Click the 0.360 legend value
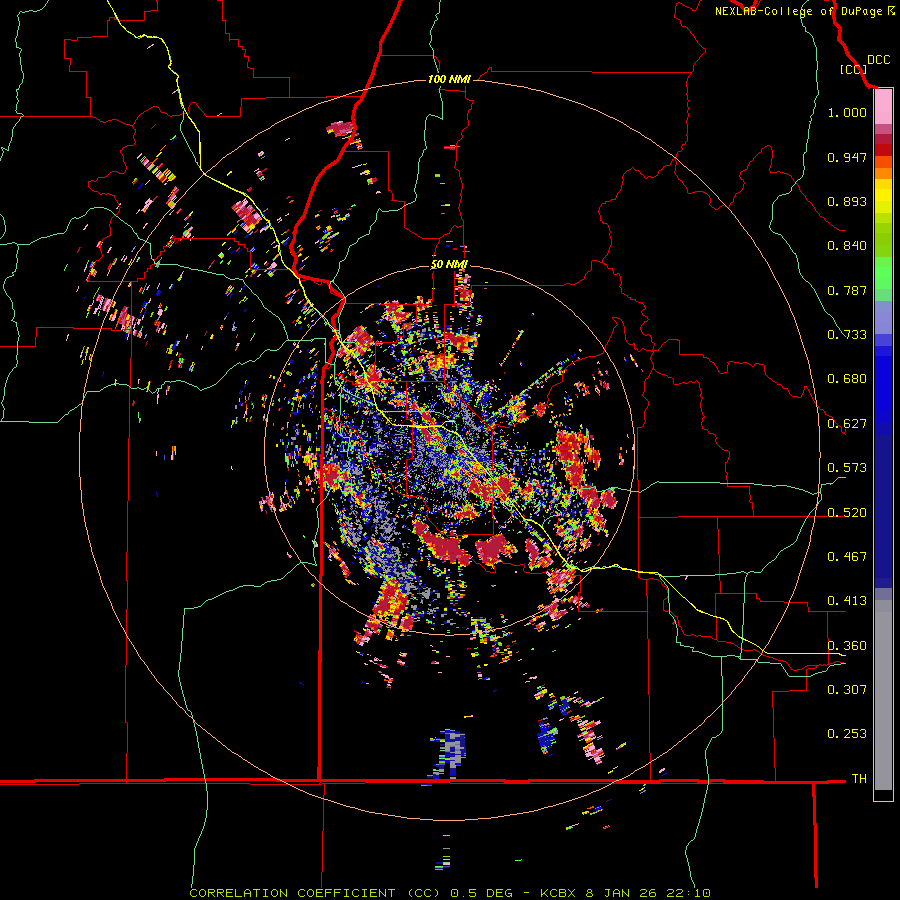Screen dimensions: 900x900 [x=847, y=646]
